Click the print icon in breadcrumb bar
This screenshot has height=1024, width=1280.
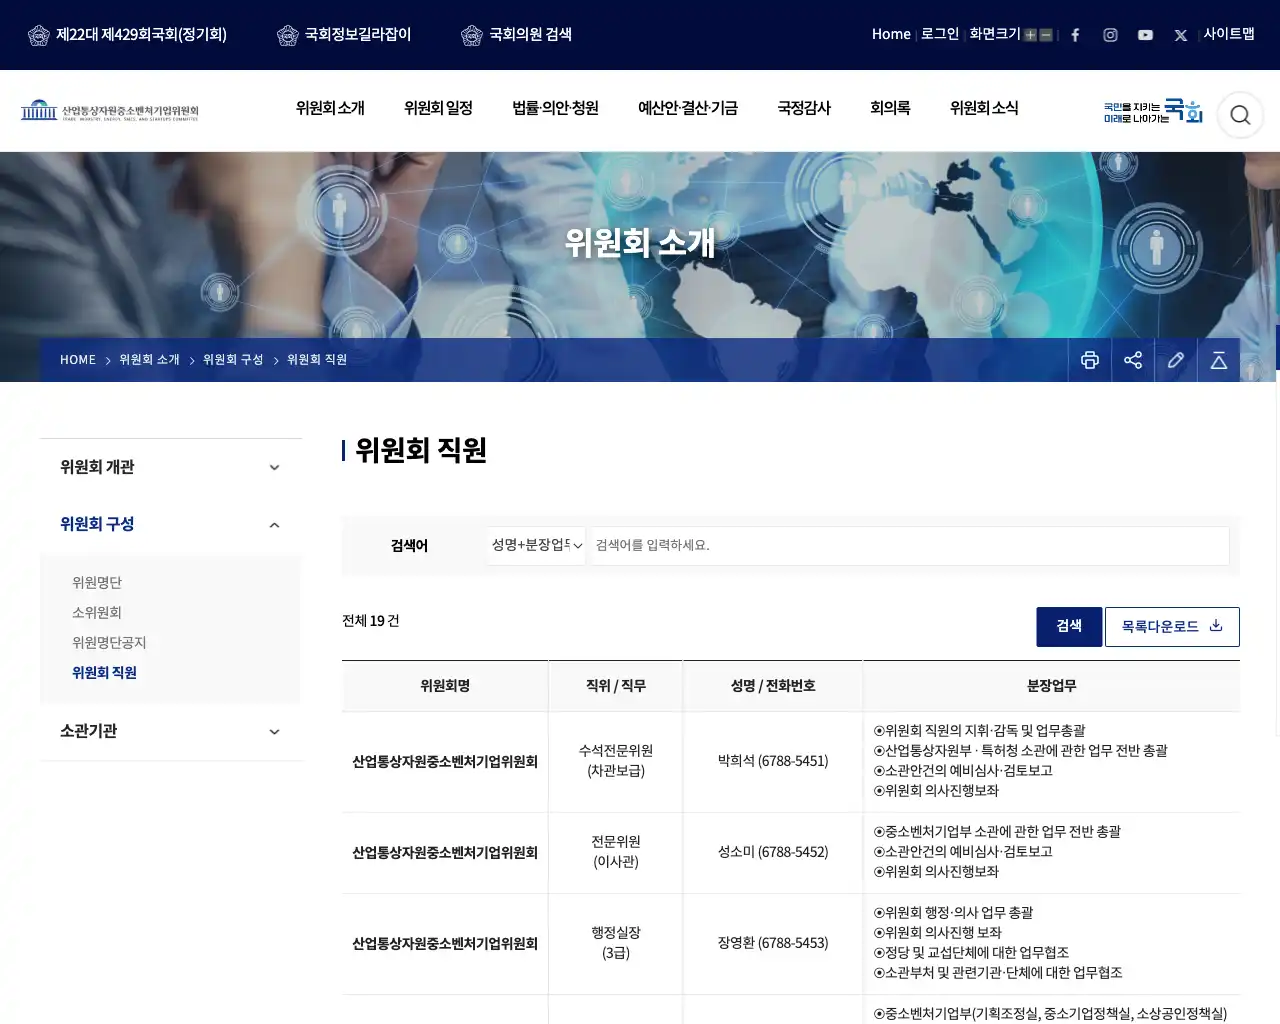[x=1090, y=360]
